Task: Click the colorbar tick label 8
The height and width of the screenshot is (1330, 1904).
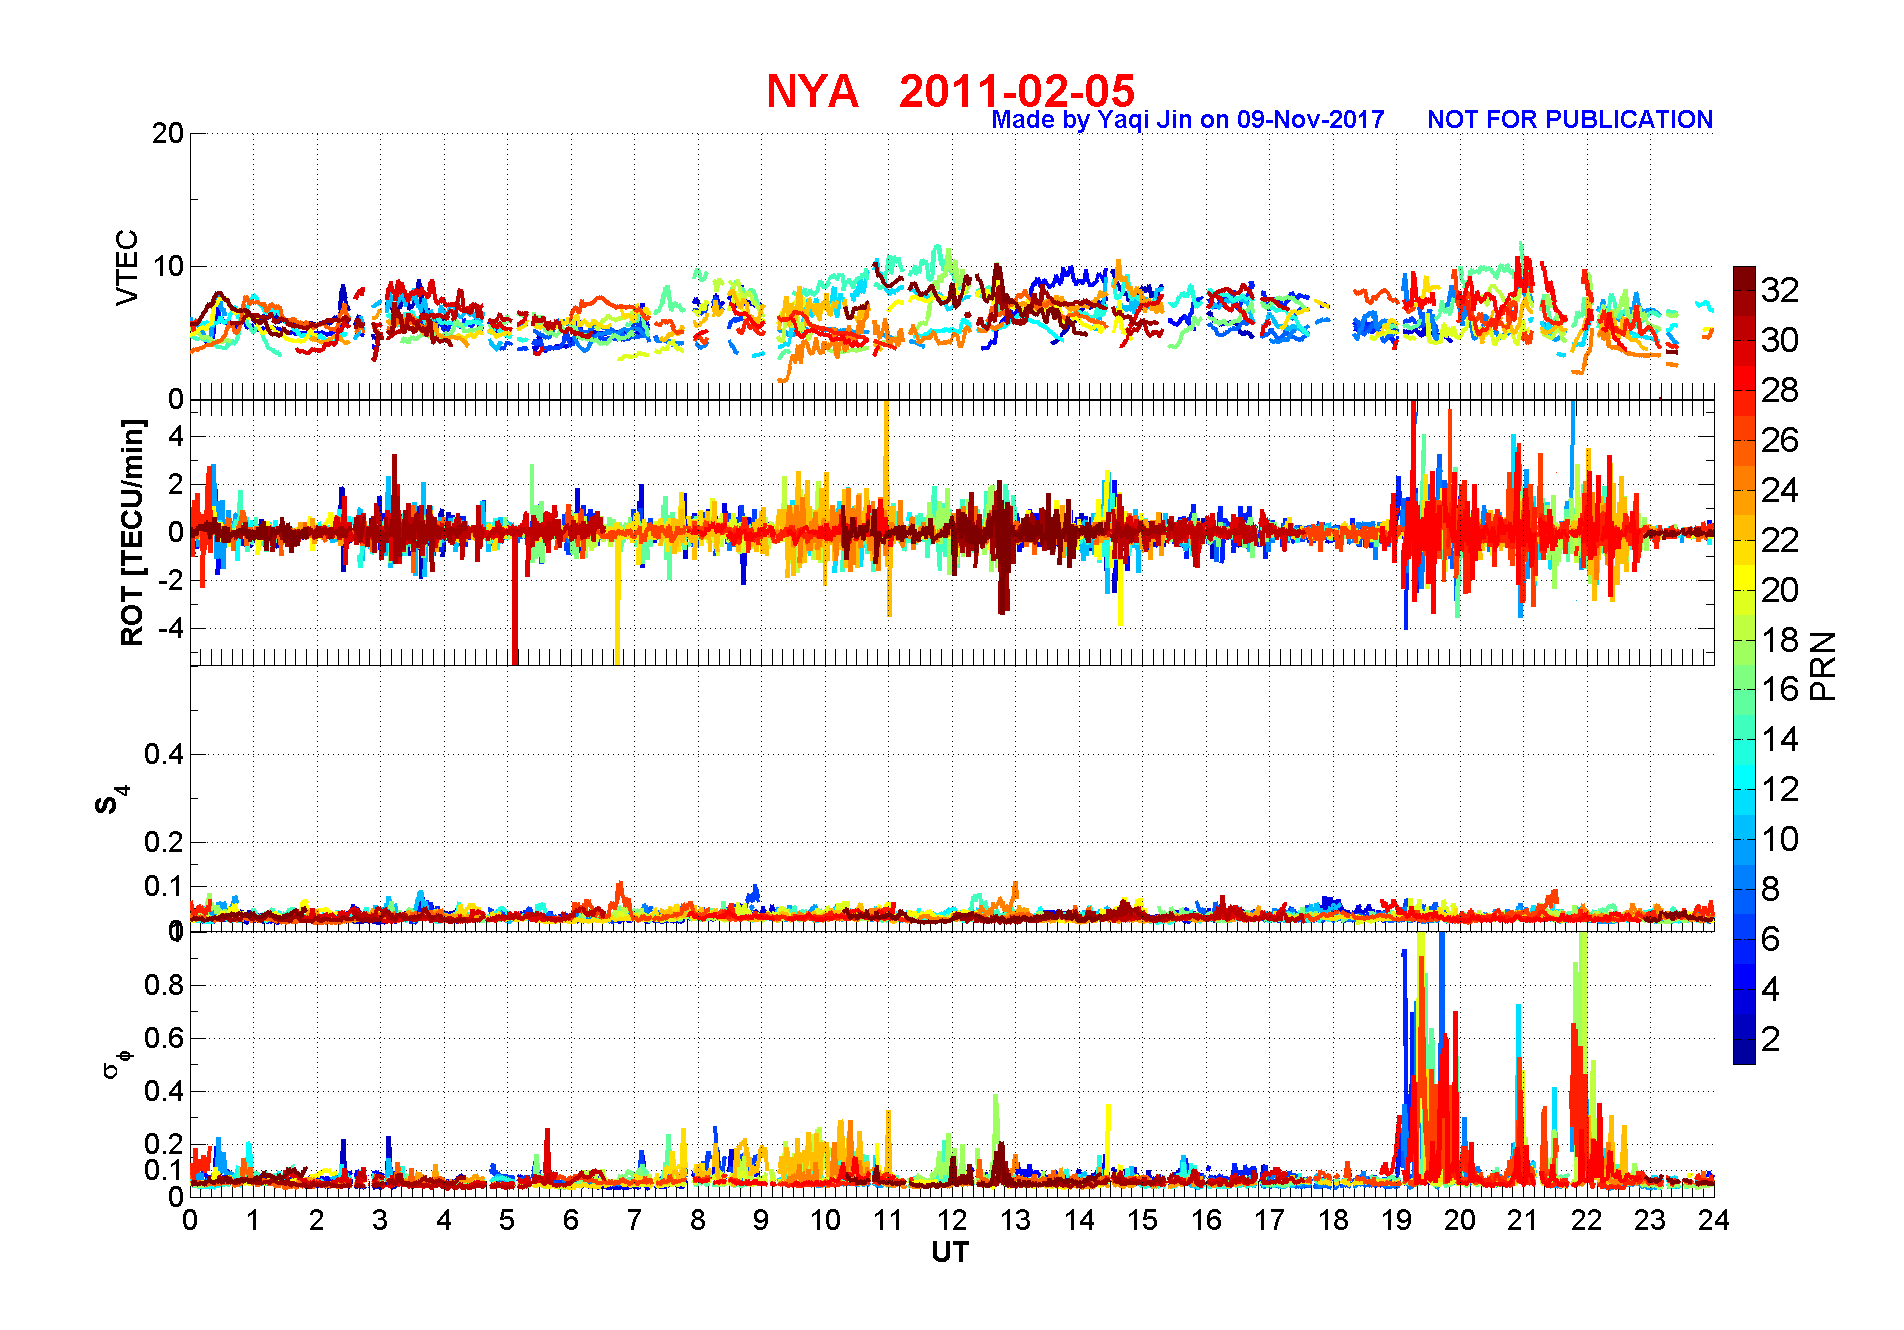Action: pos(1771,889)
